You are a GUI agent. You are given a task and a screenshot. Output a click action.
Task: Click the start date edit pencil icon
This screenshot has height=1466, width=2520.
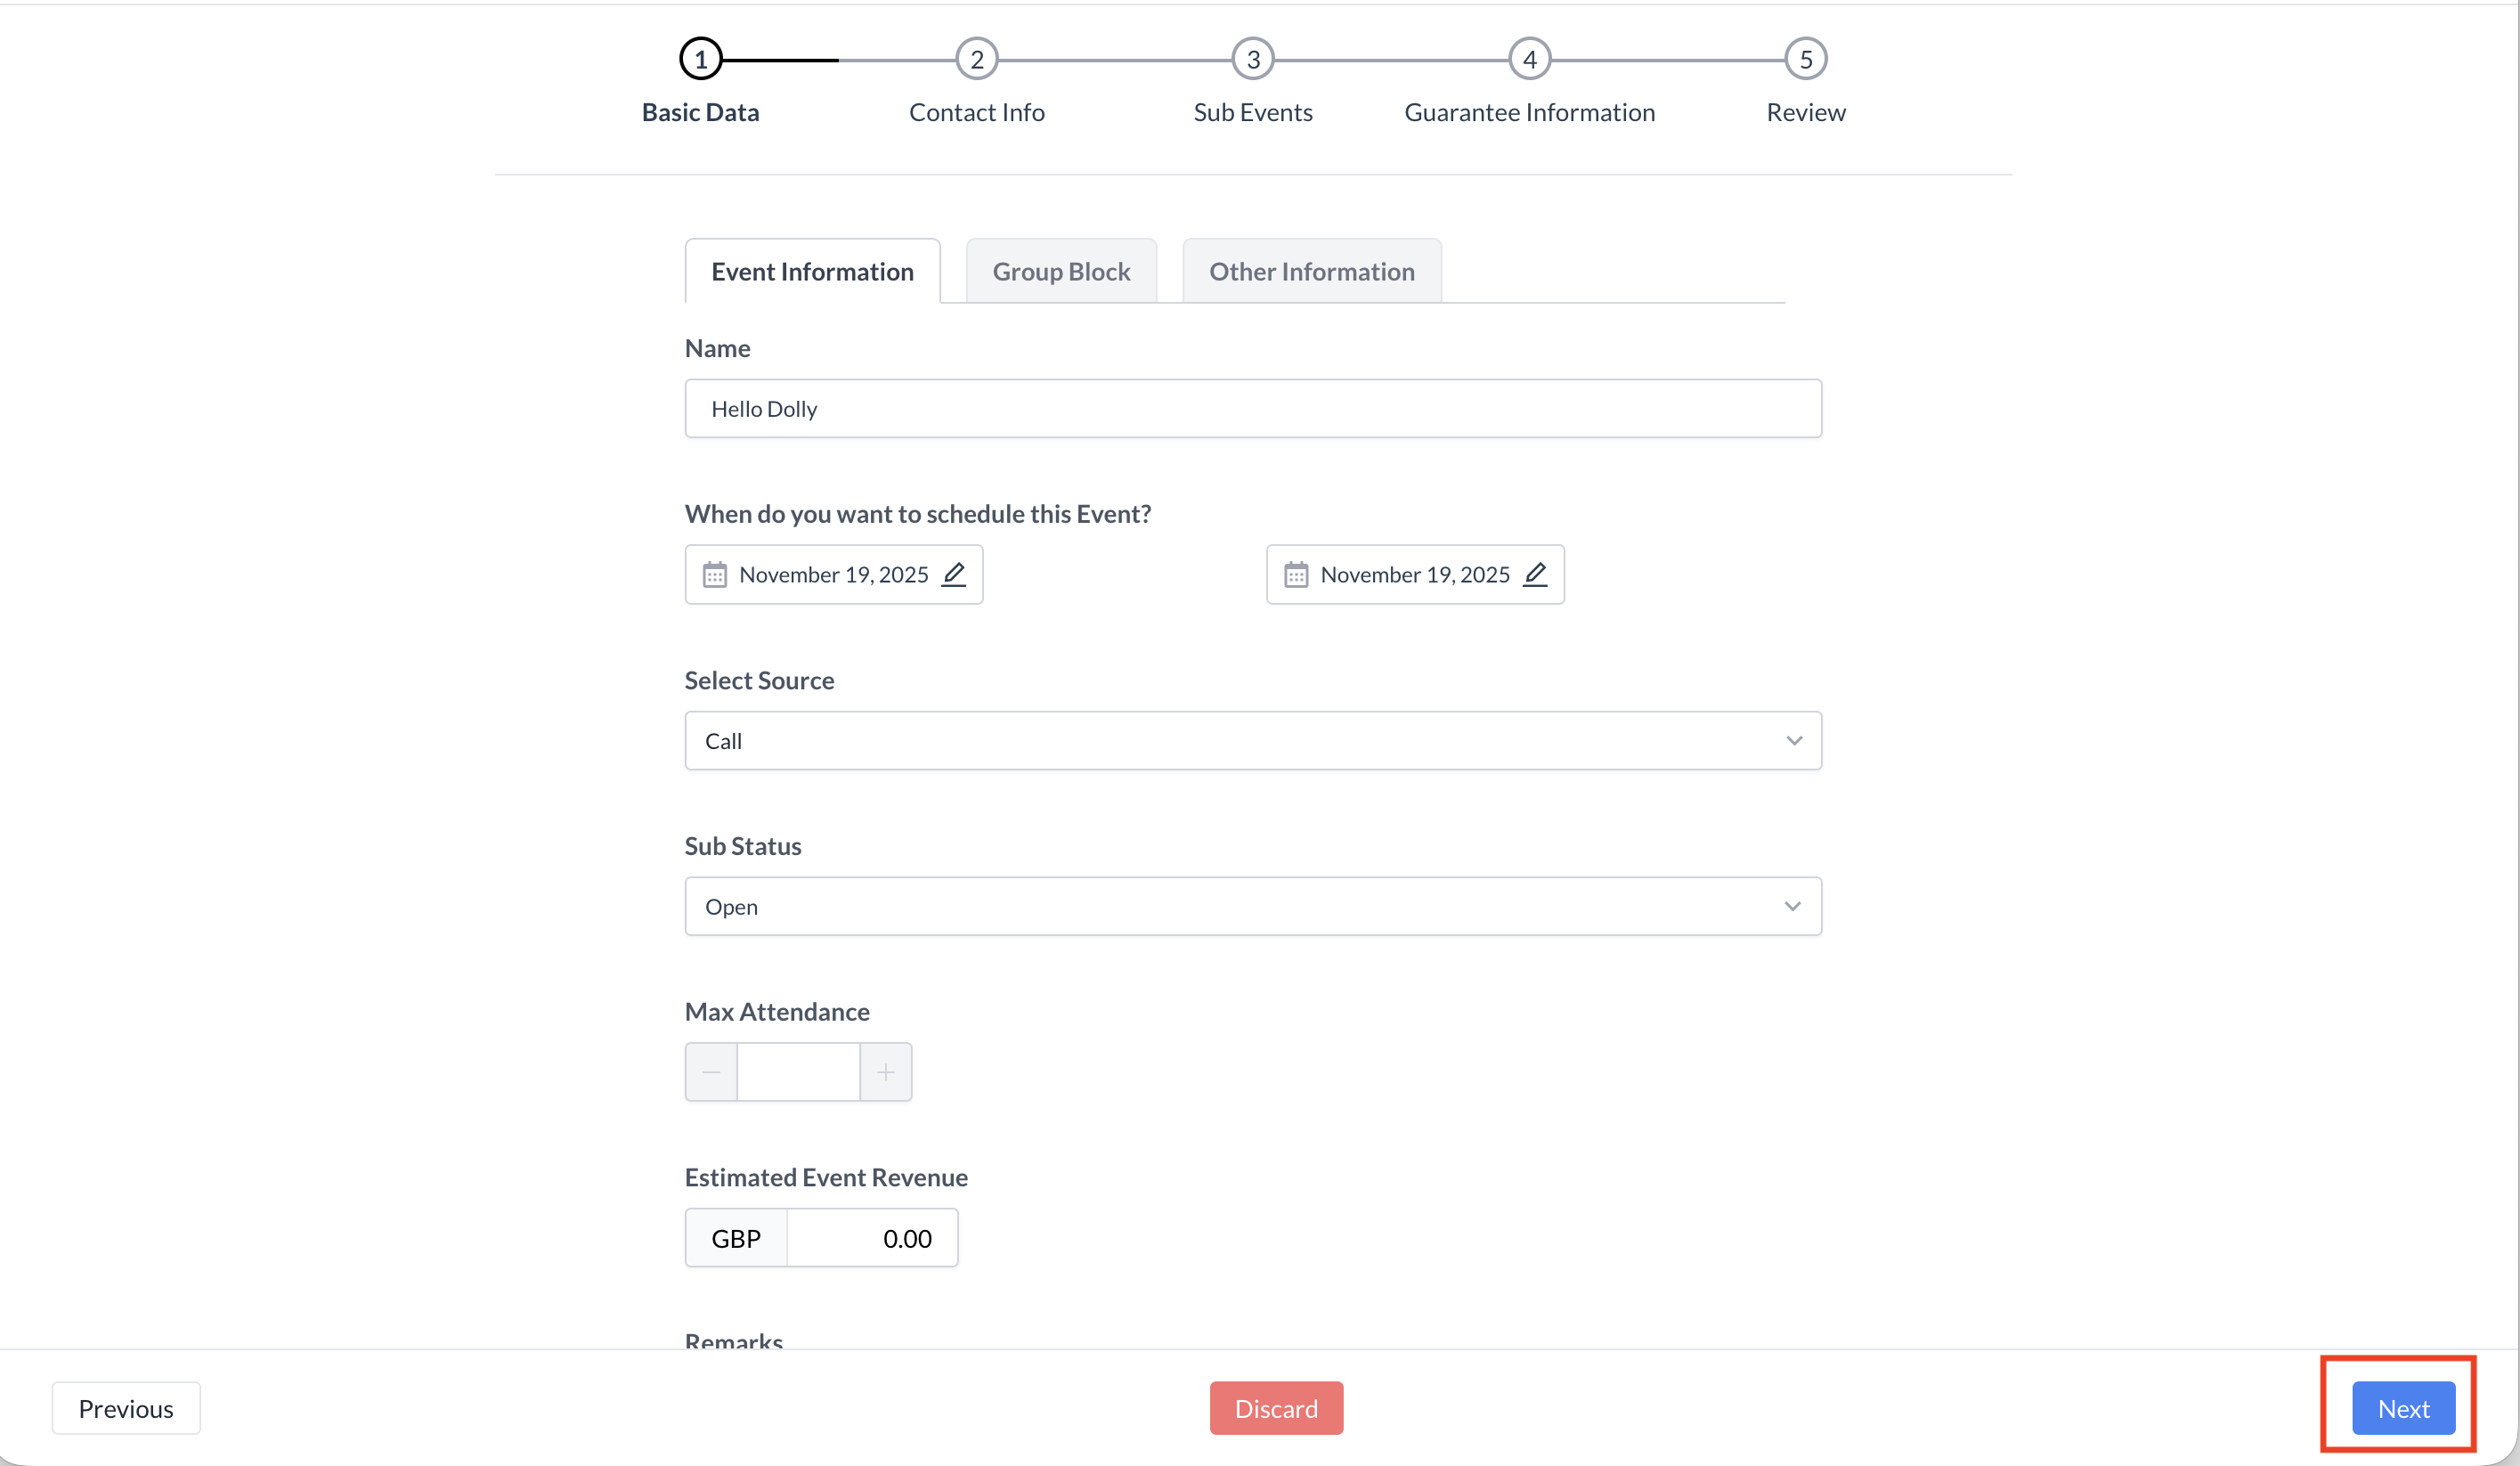[x=954, y=574]
